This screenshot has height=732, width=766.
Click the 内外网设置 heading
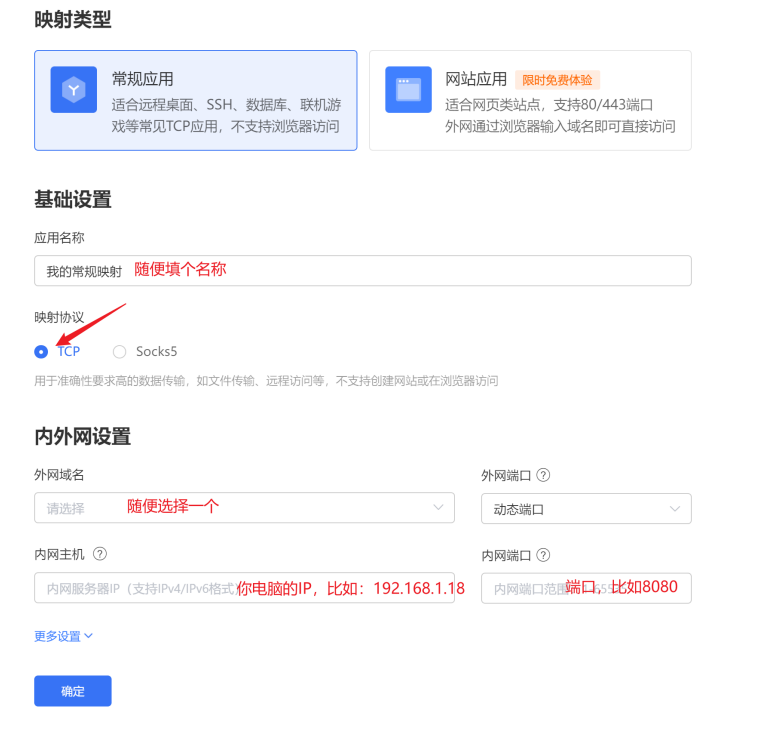click(x=83, y=436)
